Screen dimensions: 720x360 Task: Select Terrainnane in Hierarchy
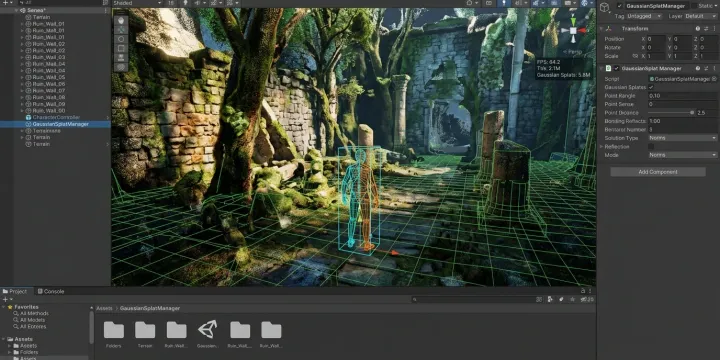(46, 131)
